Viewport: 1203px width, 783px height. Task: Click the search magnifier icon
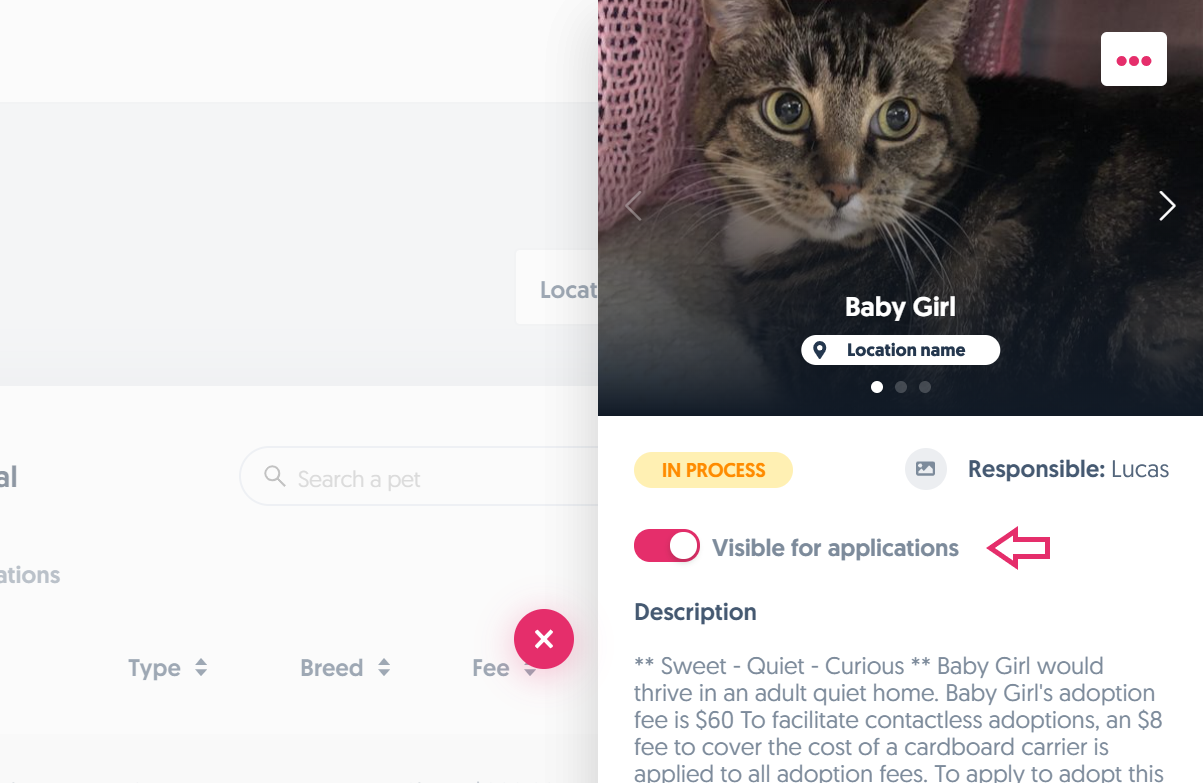275,477
